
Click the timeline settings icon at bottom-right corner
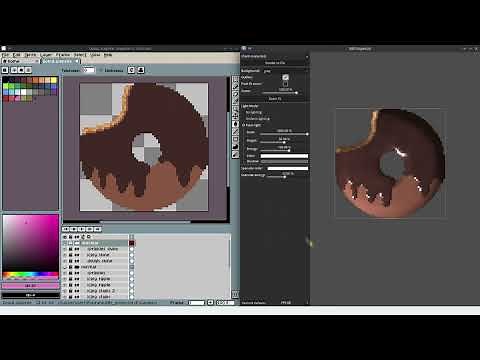pyautogui.click(x=235, y=294)
